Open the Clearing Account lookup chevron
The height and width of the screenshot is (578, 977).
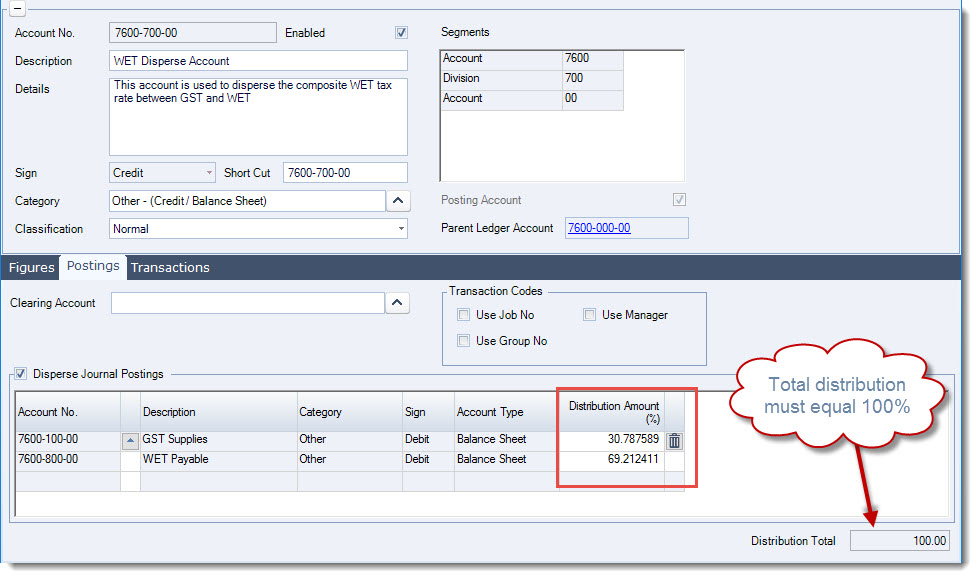click(x=398, y=303)
